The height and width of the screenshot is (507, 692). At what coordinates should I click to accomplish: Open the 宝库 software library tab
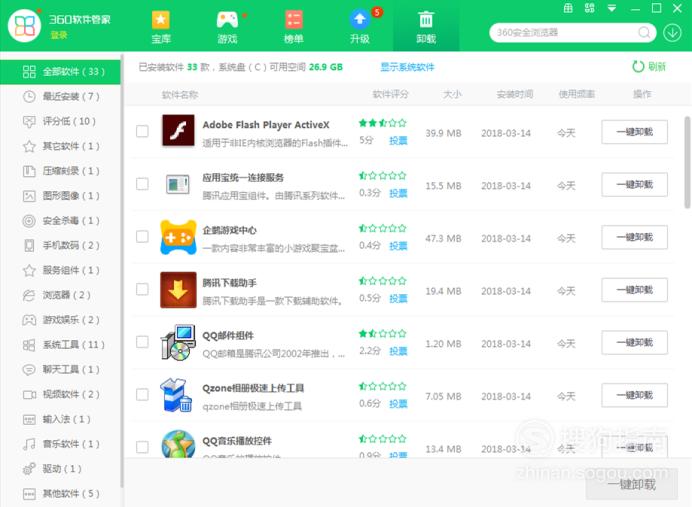161,26
